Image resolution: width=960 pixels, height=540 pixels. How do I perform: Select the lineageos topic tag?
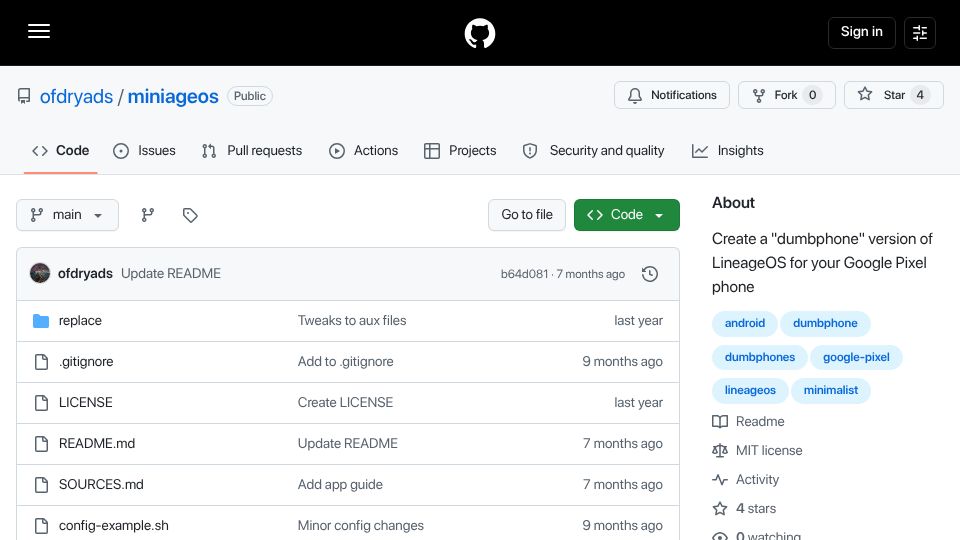pos(750,390)
